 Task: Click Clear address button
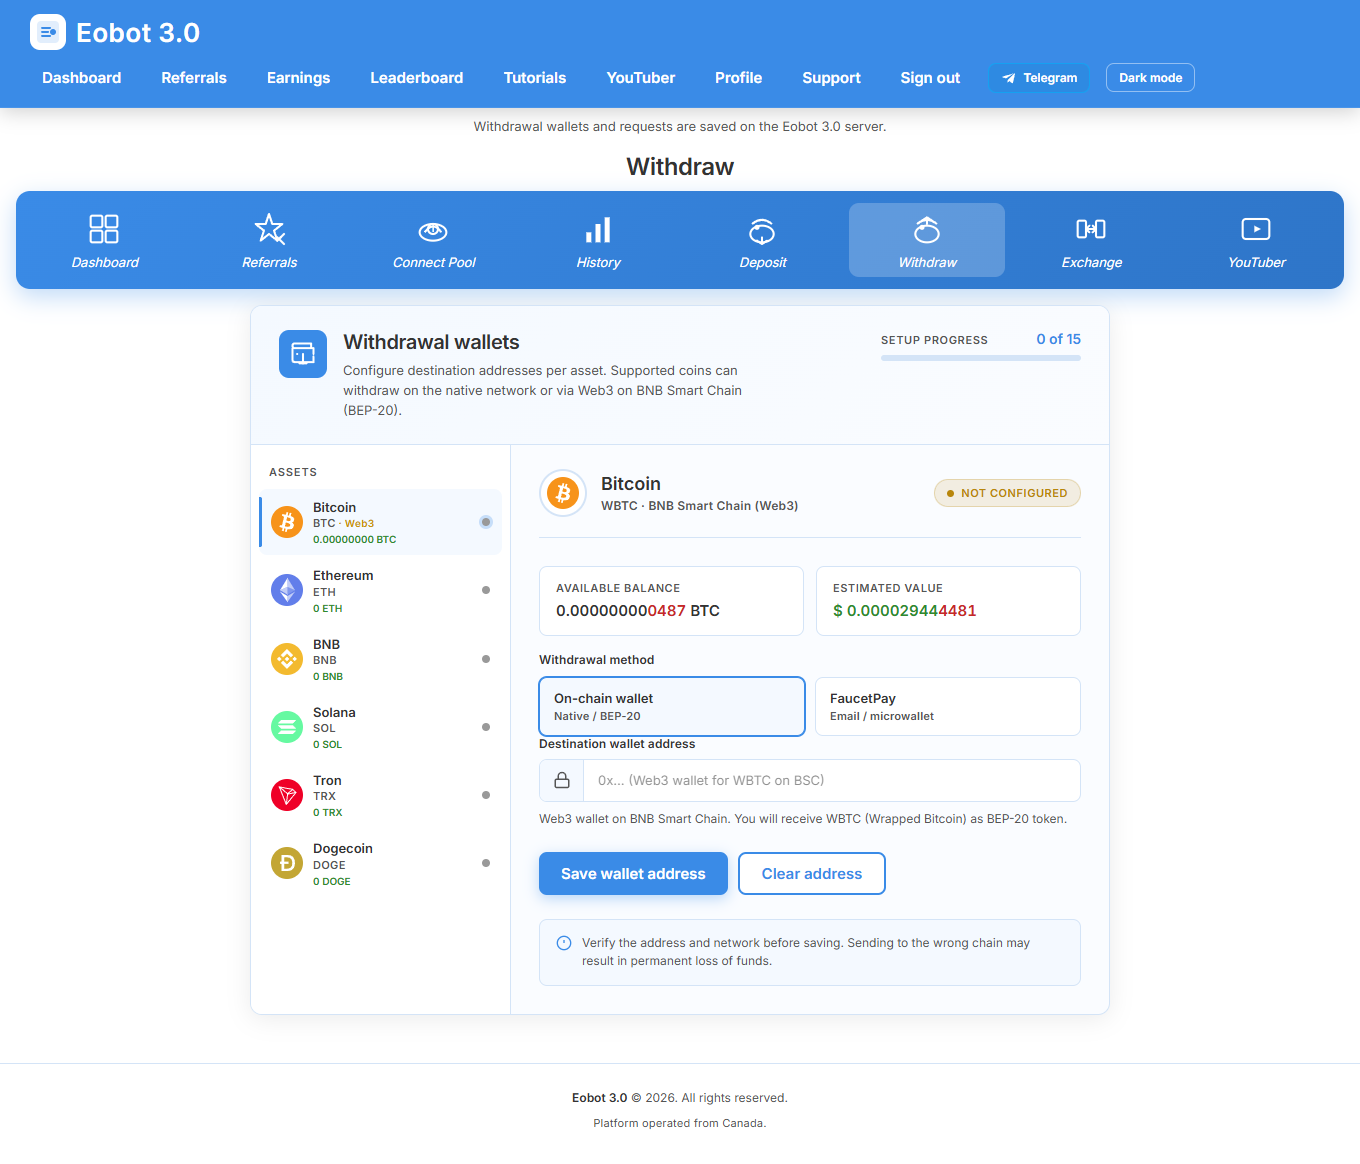point(812,874)
